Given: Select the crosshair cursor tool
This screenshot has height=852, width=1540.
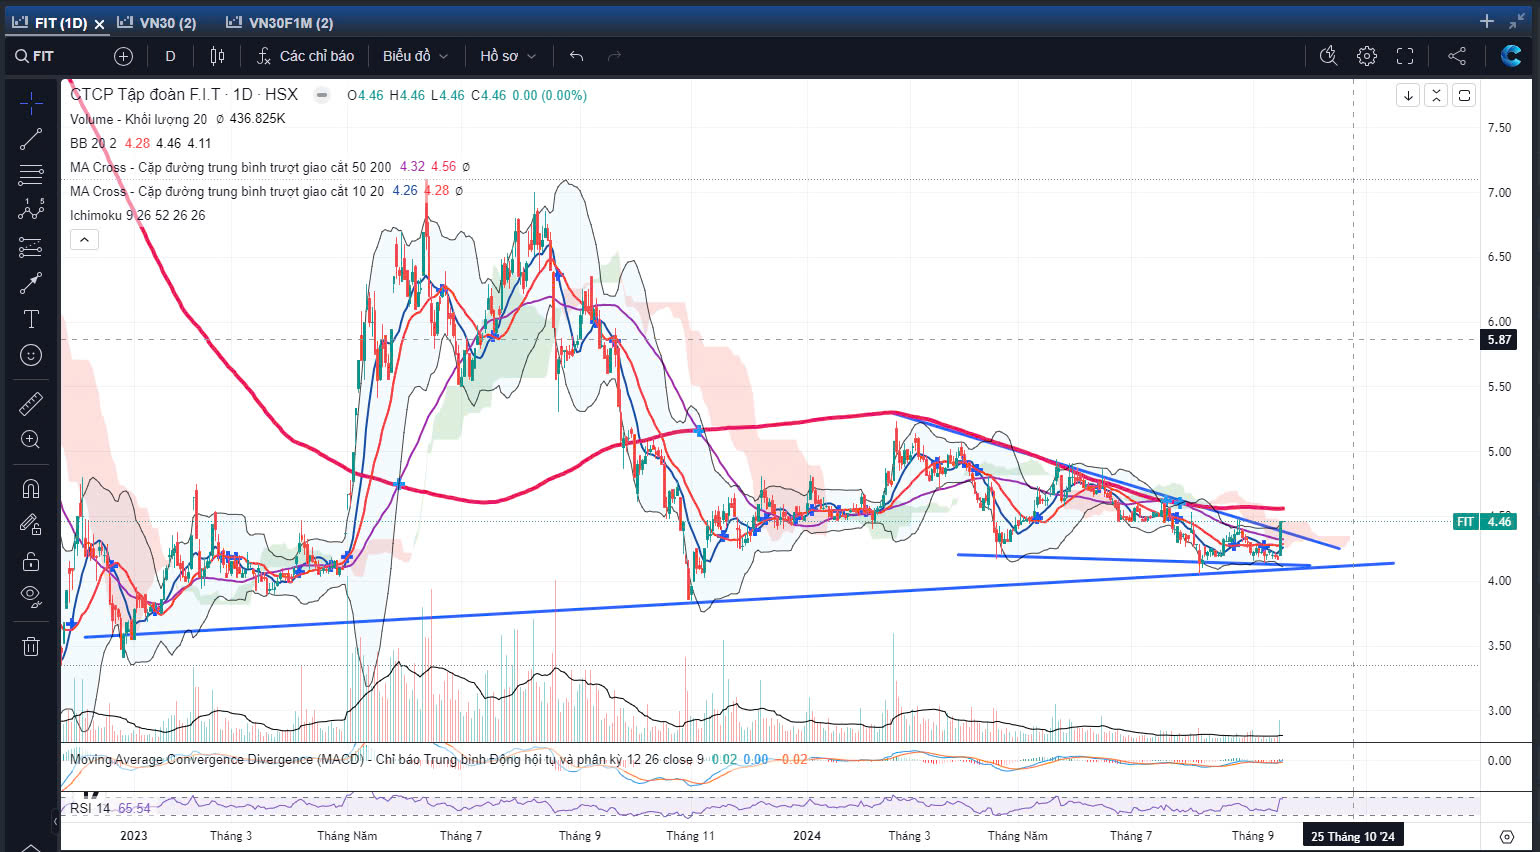Looking at the screenshot, I should [x=31, y=103].
